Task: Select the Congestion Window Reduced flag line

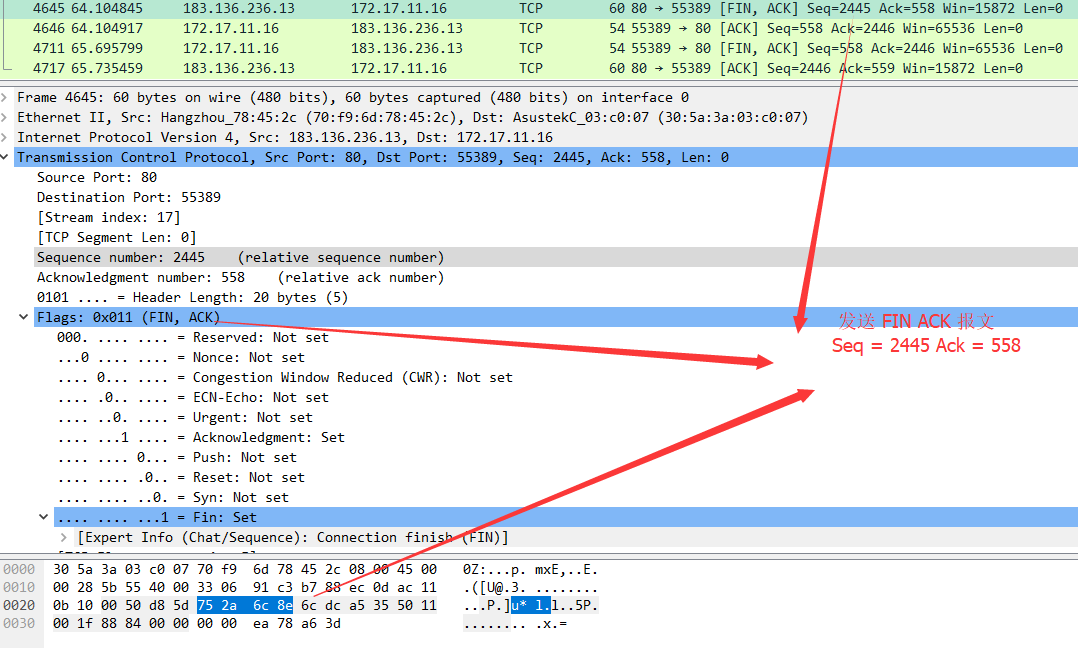Action: 284,377
